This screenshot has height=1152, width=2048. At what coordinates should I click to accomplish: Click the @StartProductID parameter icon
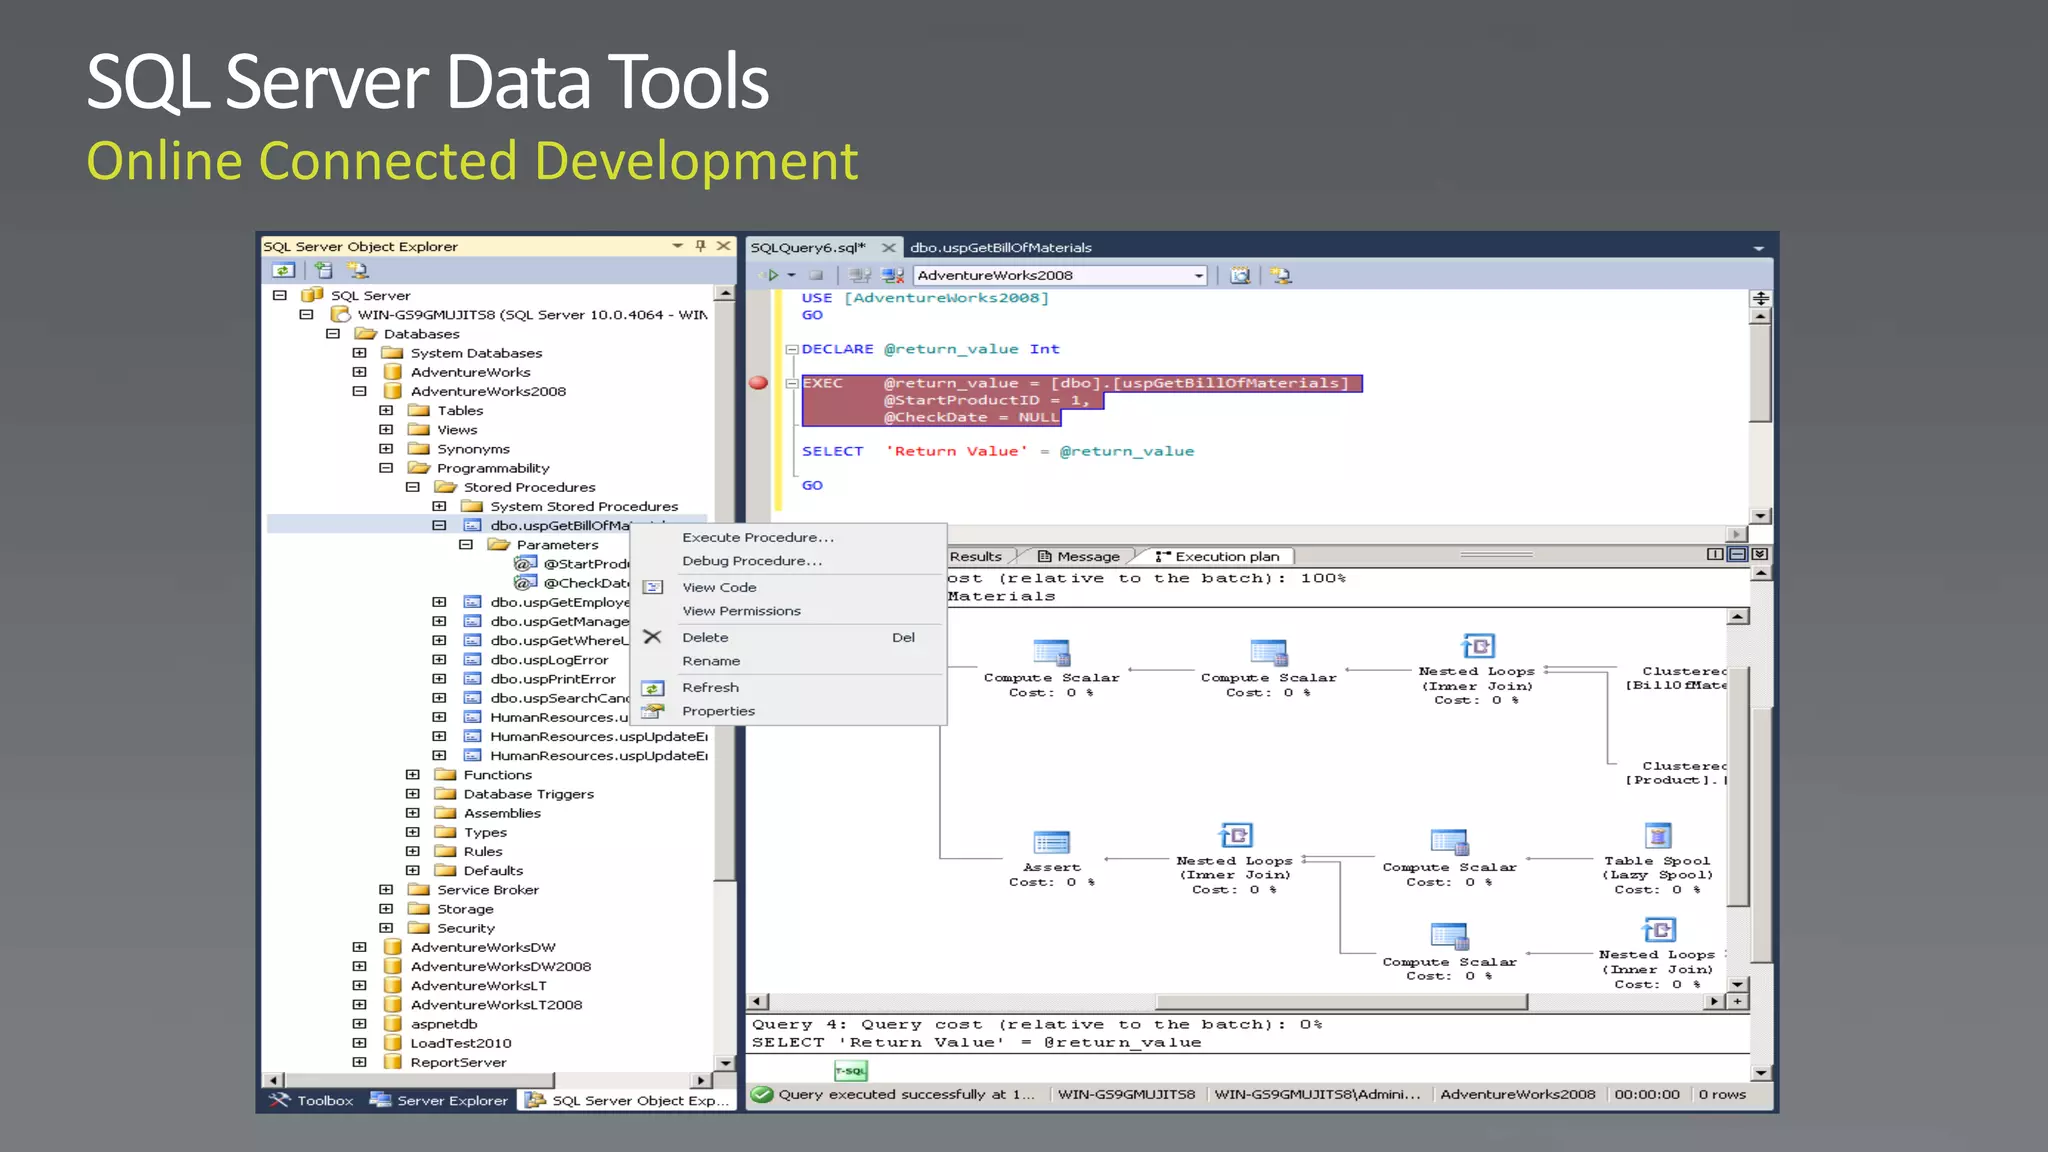[525, 564]
